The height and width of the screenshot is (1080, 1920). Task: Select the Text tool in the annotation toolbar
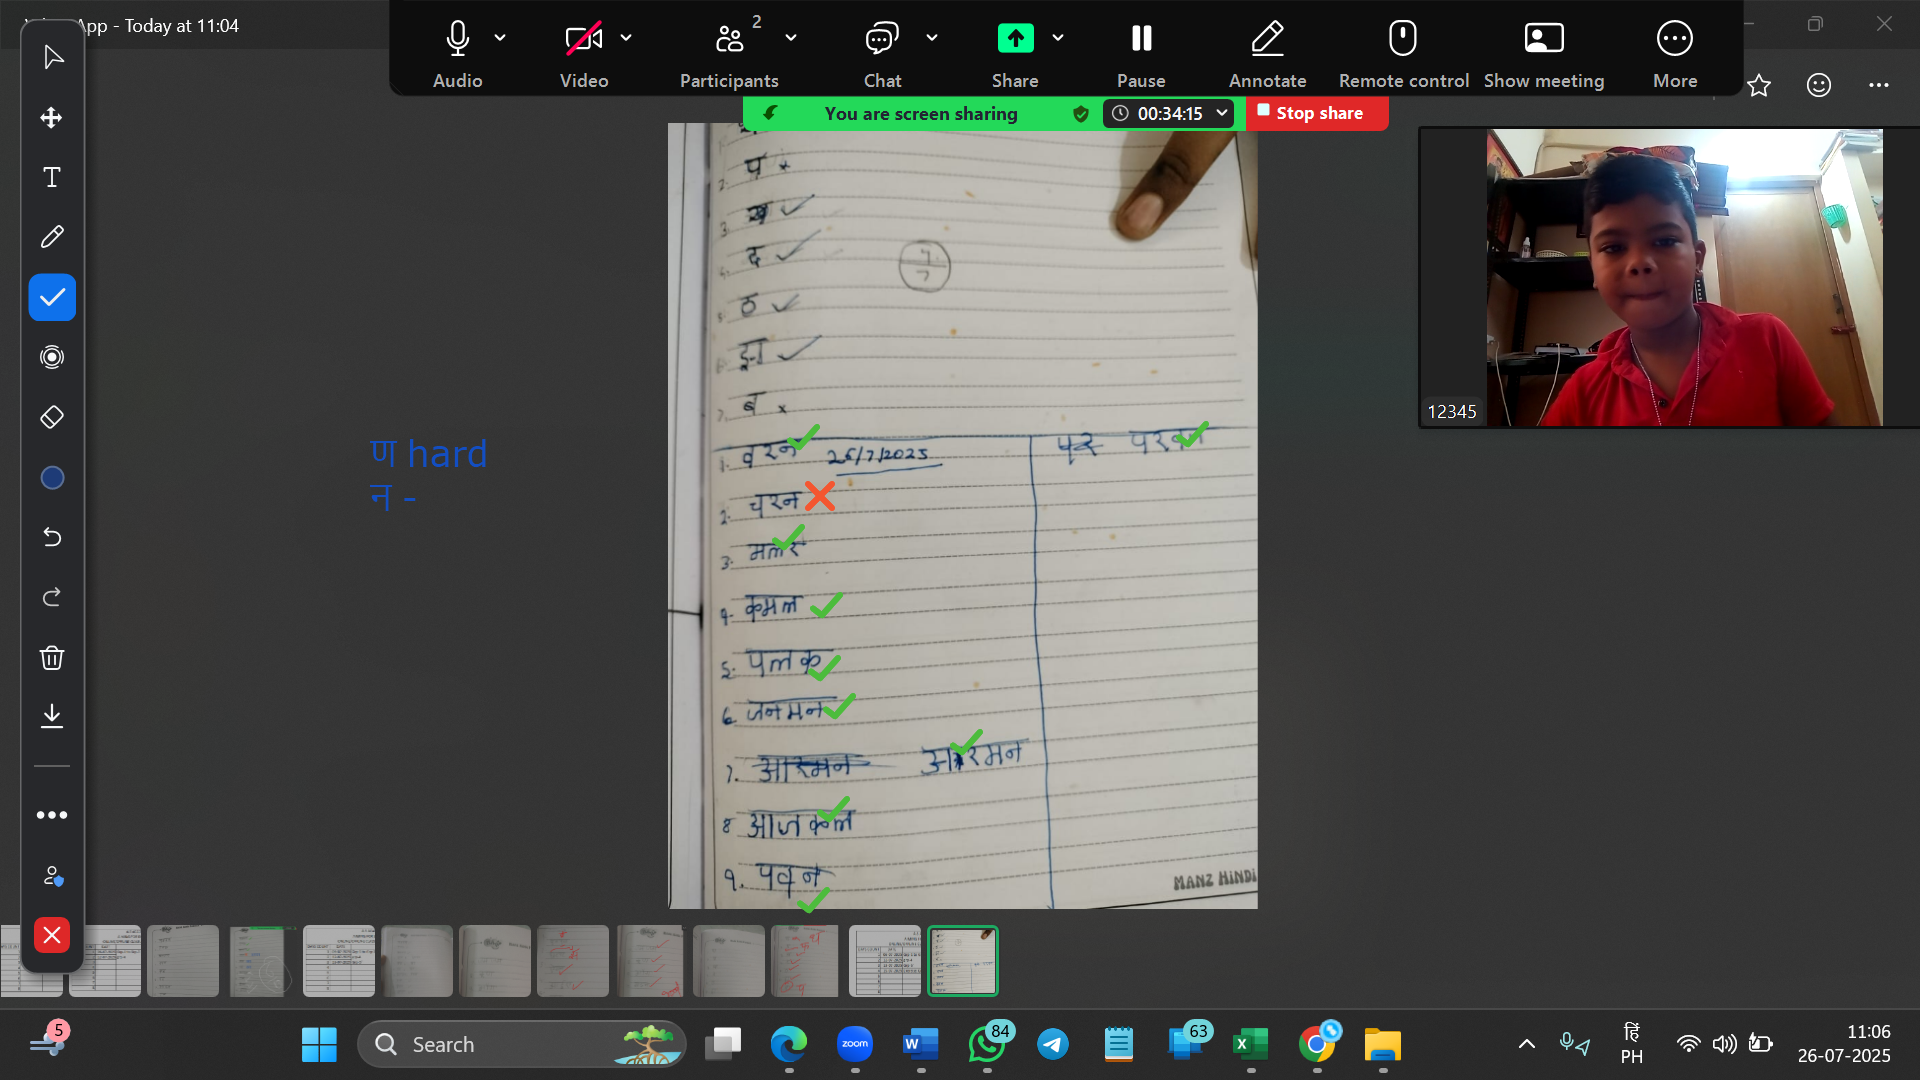tap(52, 178)
